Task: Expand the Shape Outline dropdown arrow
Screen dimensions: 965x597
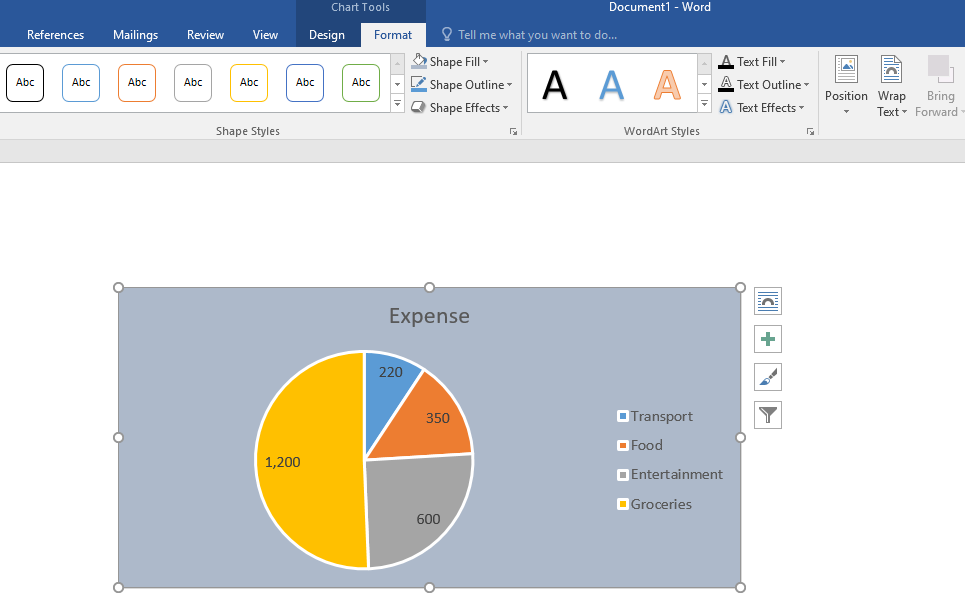Action: click(510, 85)
